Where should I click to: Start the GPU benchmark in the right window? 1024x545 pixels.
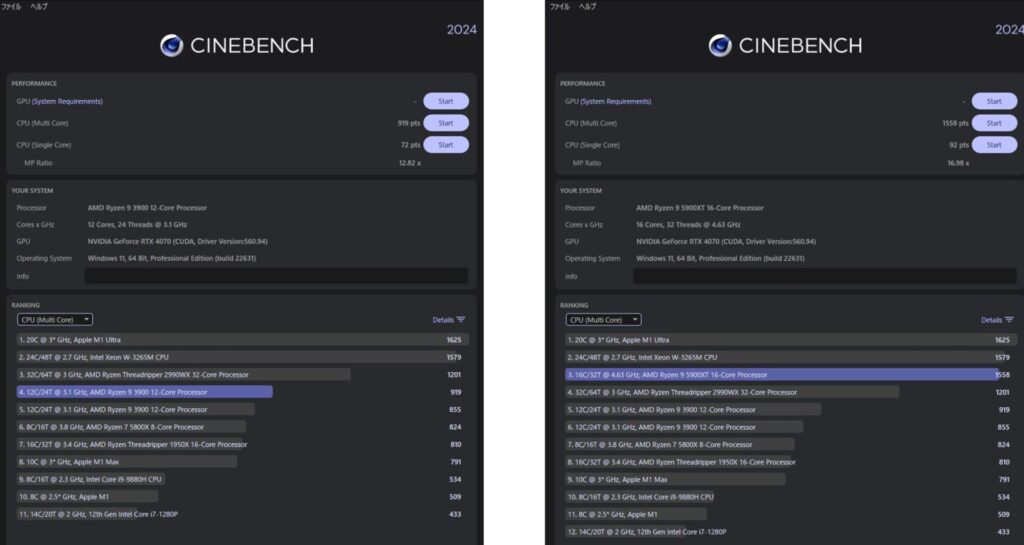pos(993,101)
